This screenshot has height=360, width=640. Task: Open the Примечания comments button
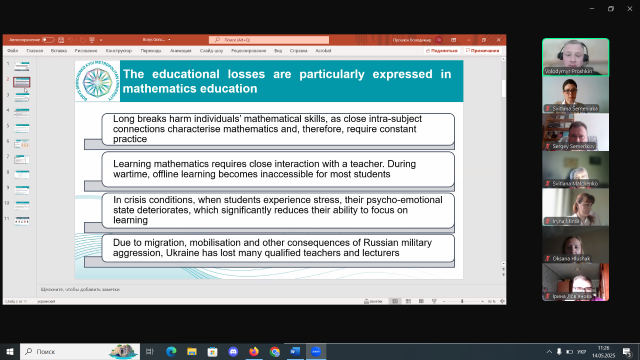[483, 51]
